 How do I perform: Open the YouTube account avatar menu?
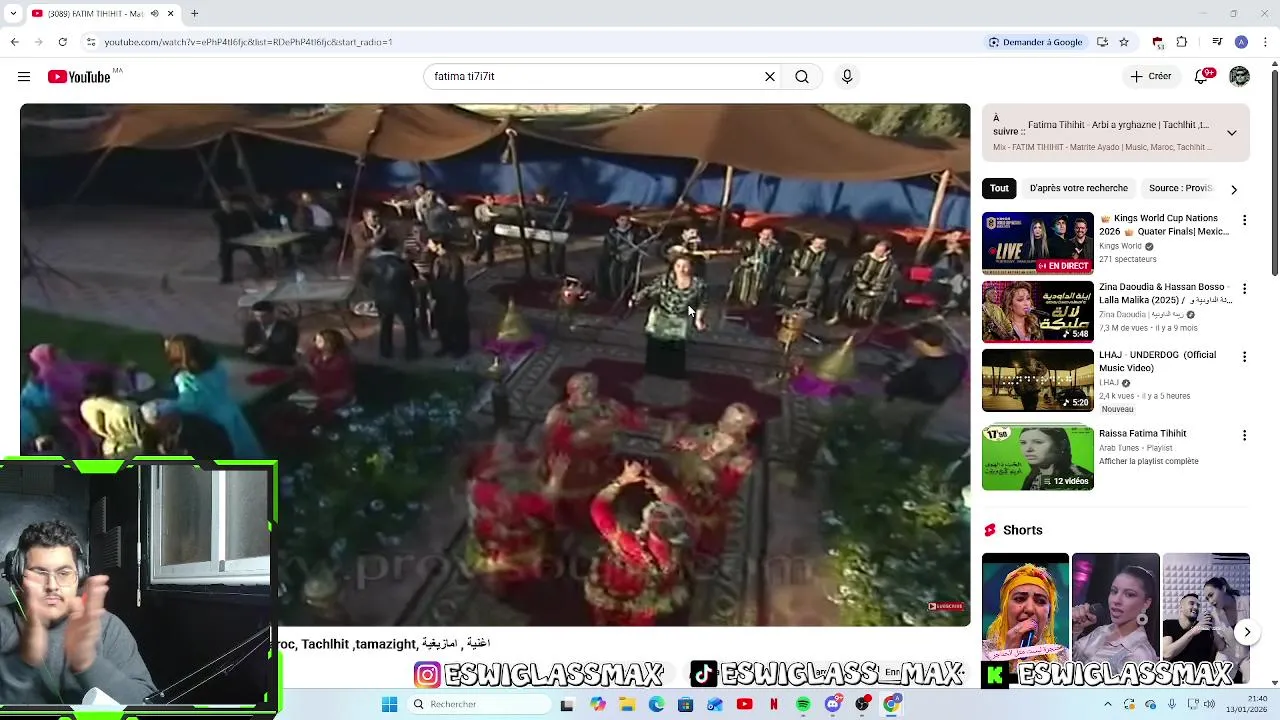[1240, 76]
